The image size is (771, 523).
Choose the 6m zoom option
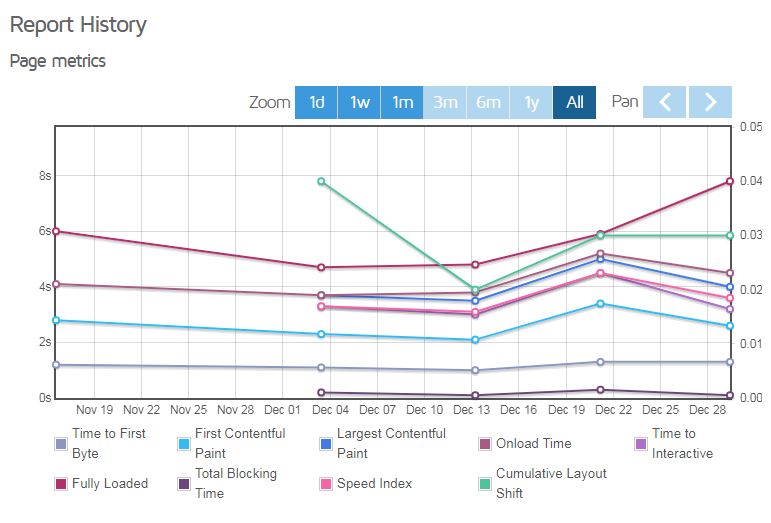pyautogui.click(x=488, y=102)
